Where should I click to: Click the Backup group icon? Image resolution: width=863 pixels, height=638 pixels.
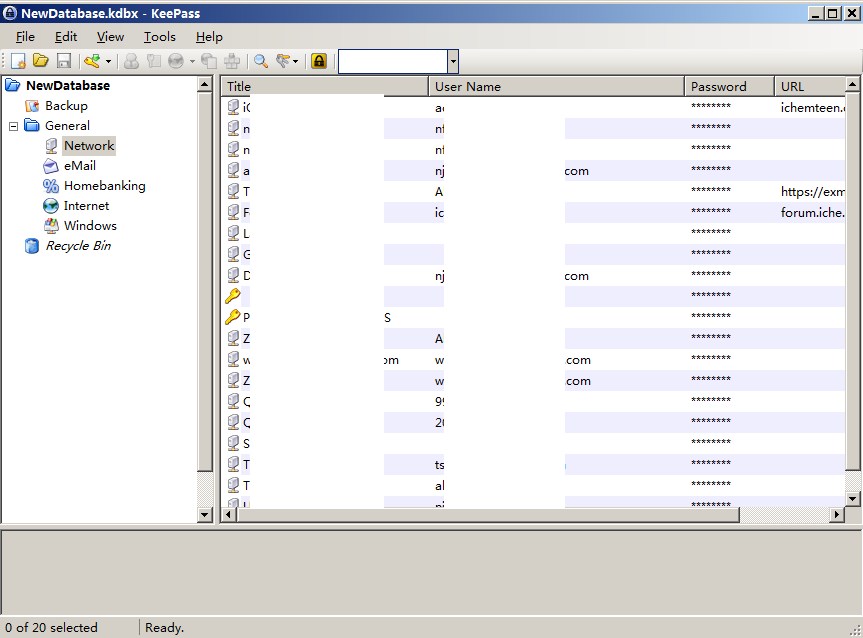click(32, 106)
